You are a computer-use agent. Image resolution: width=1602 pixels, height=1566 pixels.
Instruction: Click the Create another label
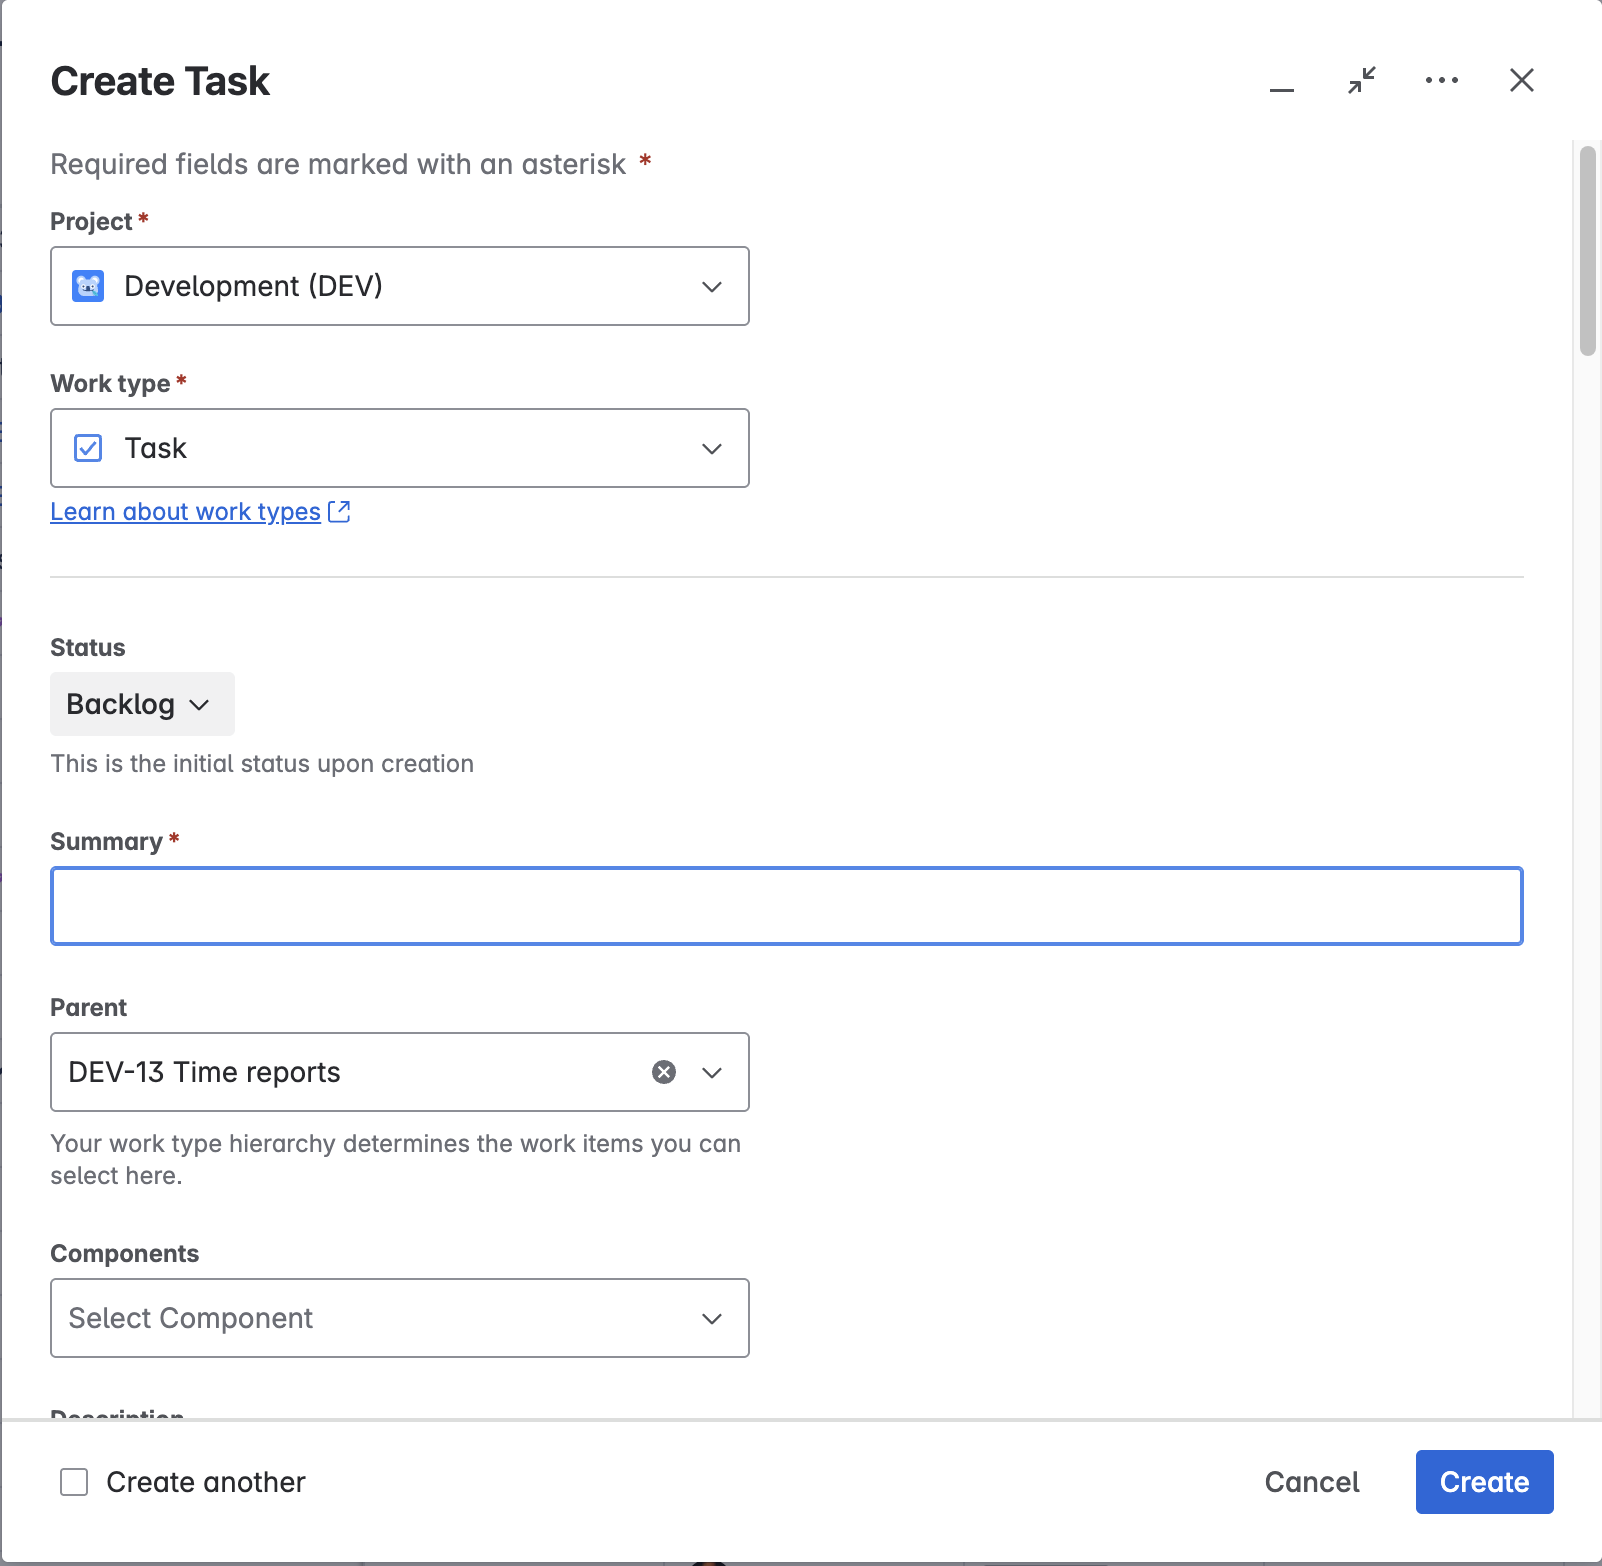click(x=205, y=1482)
